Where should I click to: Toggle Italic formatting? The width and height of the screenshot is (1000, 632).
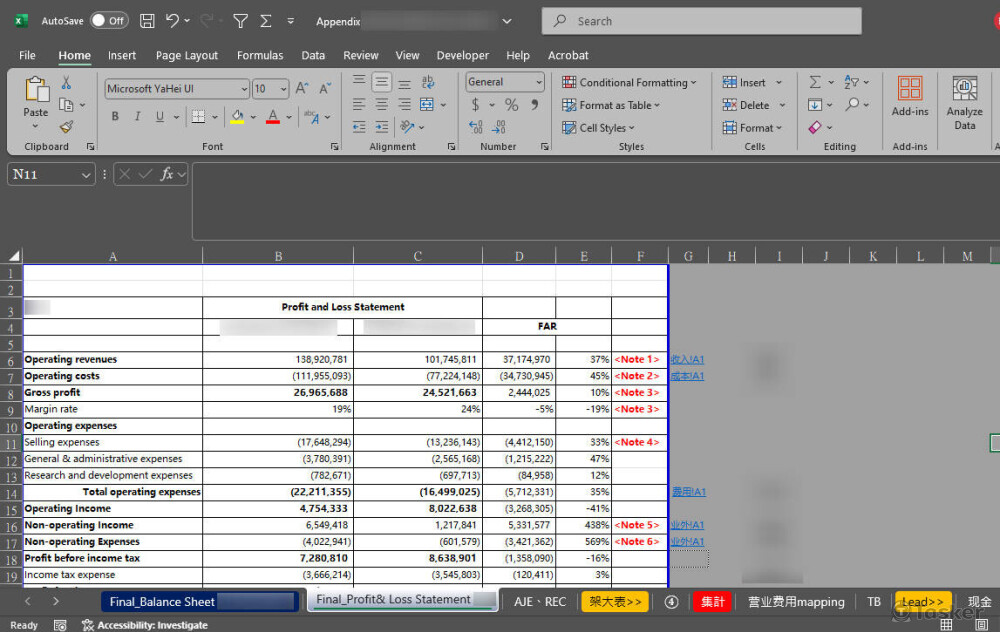[x=138, y=117]
